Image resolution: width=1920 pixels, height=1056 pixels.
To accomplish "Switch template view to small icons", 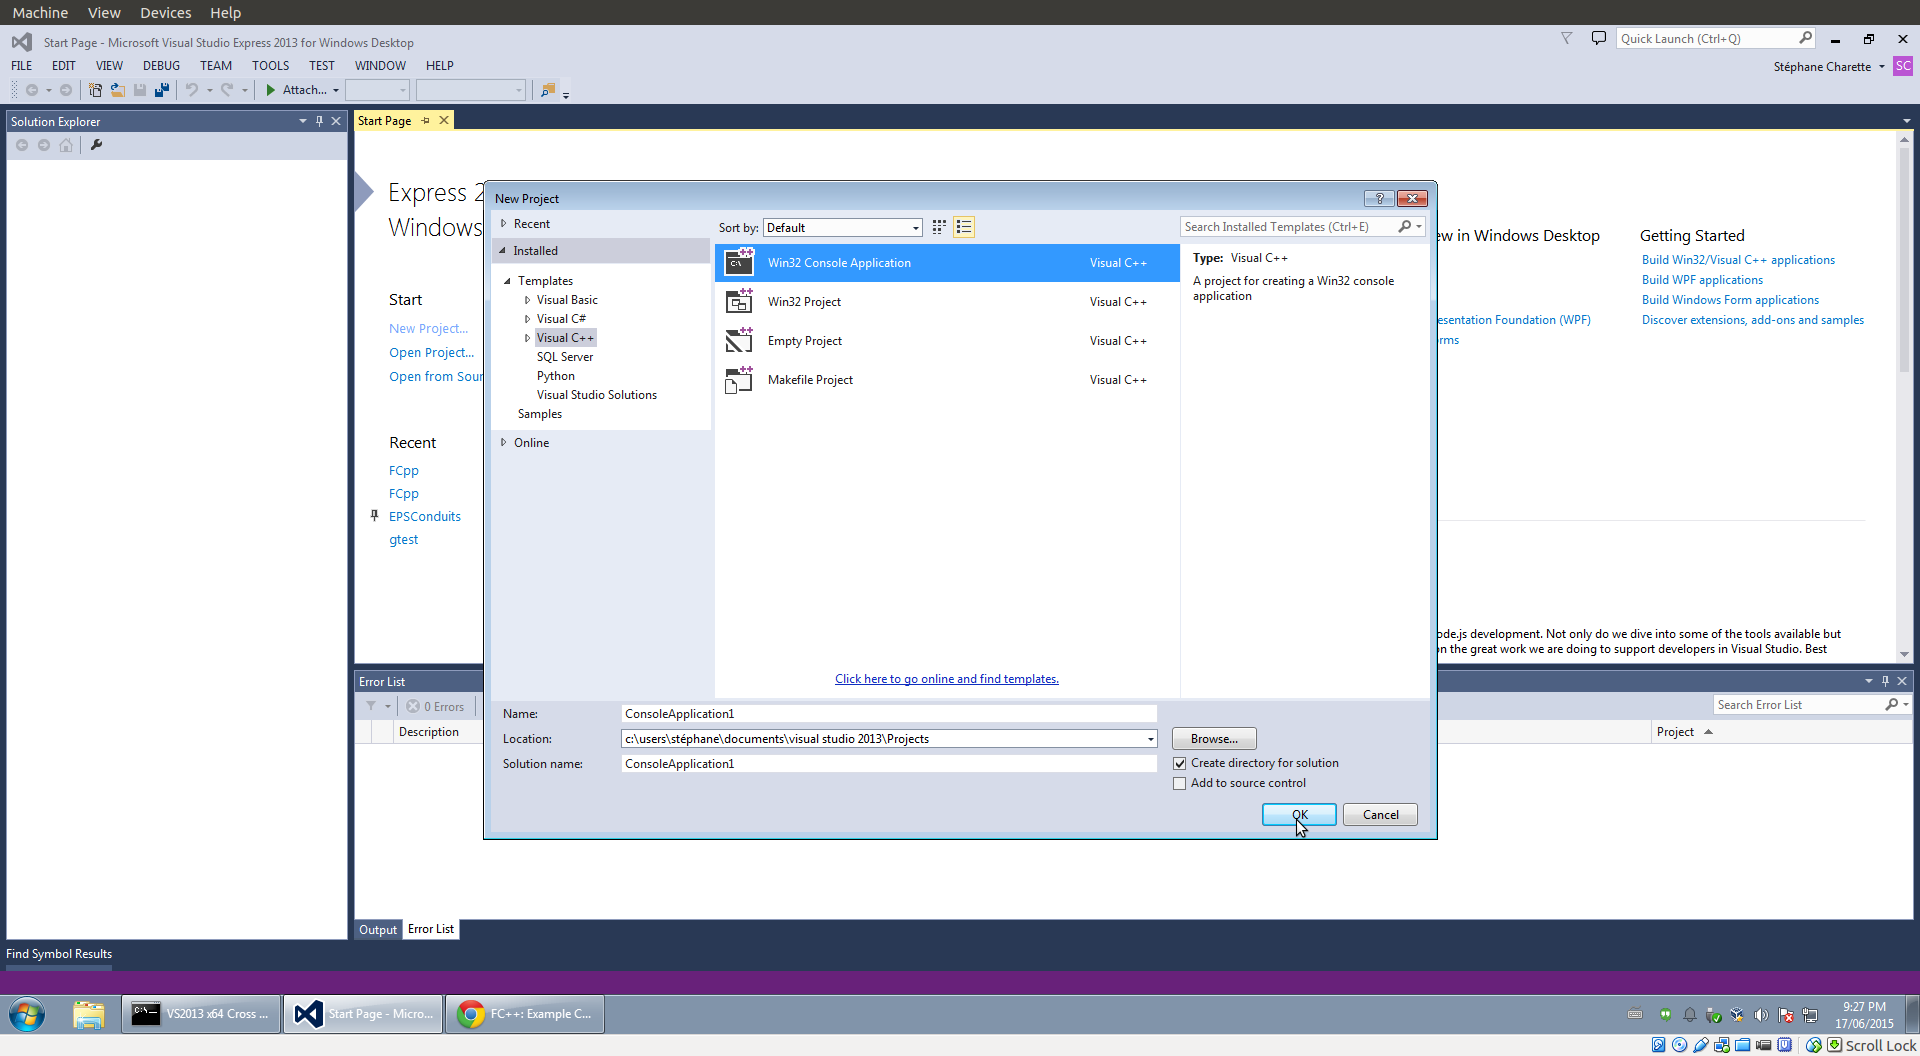I will click(x=938, y=227).
